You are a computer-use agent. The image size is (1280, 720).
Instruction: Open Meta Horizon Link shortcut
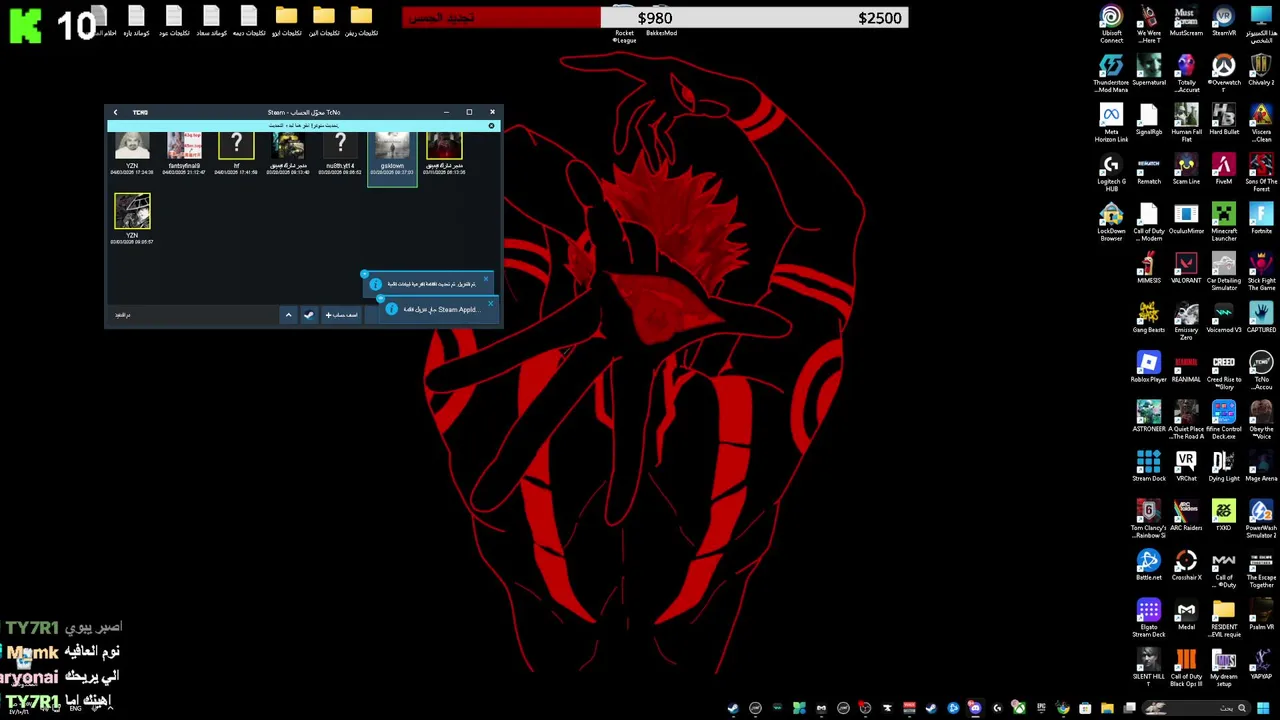[1111, 124]
